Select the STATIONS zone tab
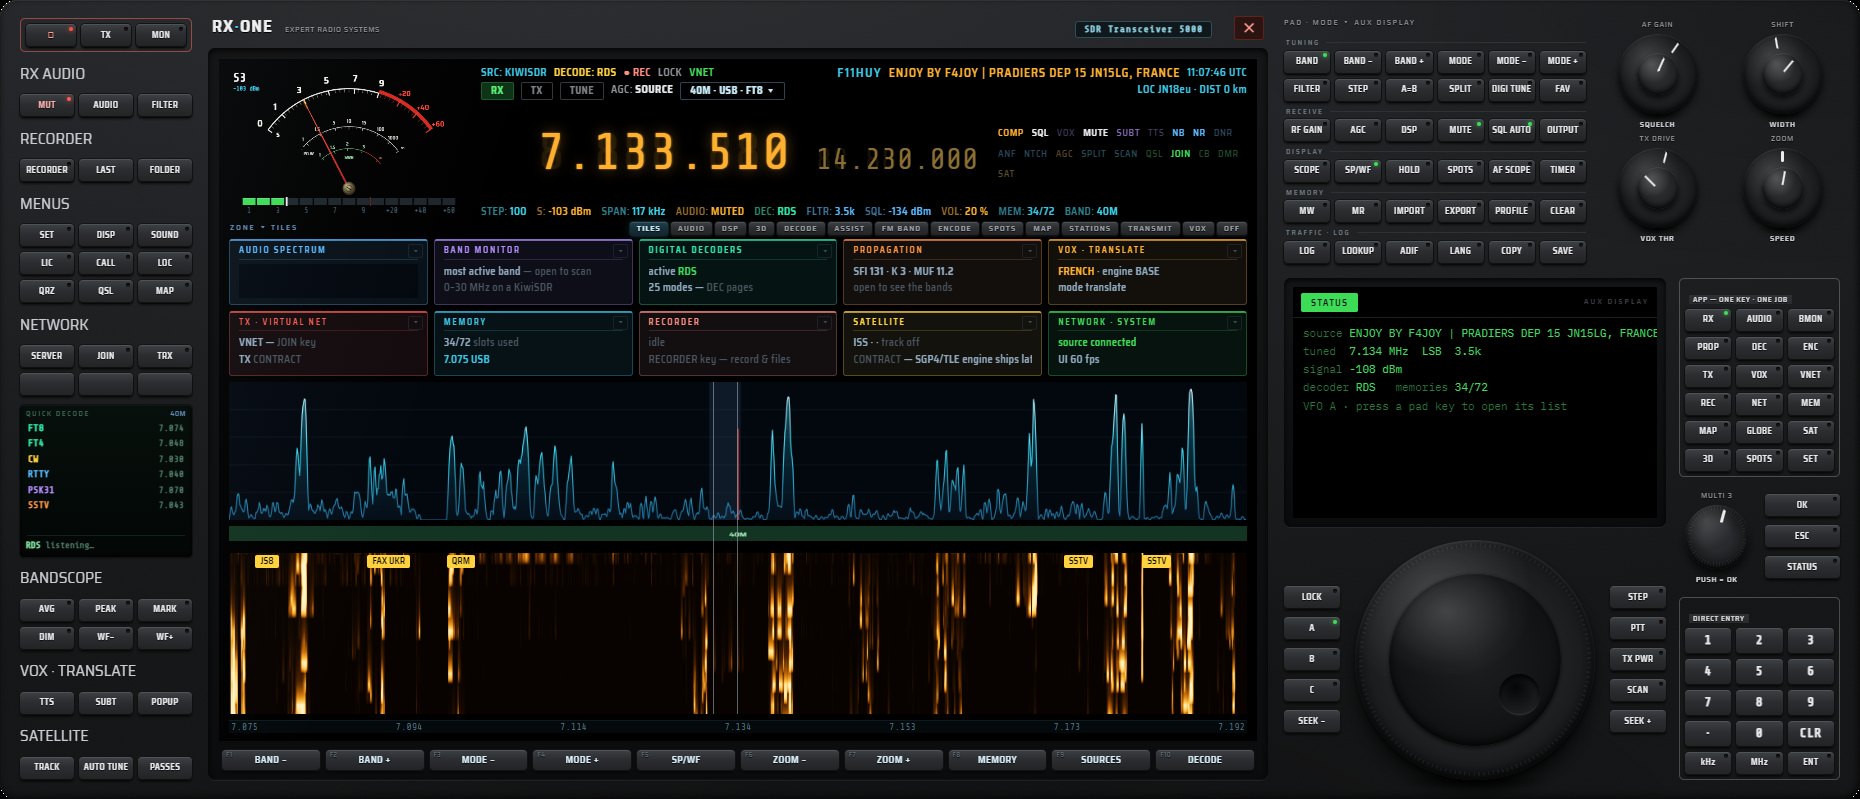1860x799 pixels. tap(1089, 228)
